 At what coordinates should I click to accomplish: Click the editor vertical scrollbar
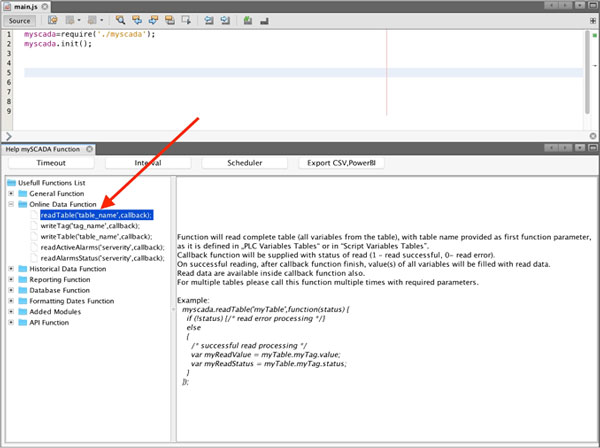(587, 73)
